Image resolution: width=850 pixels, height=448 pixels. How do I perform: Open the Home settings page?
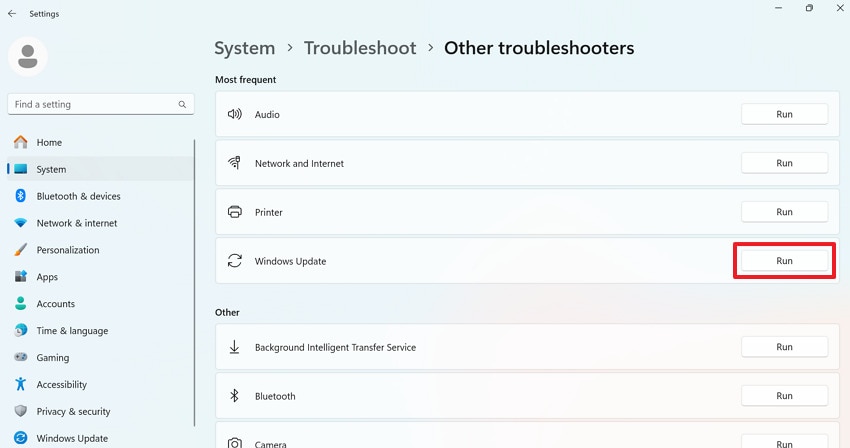click(x=101, y=142)
